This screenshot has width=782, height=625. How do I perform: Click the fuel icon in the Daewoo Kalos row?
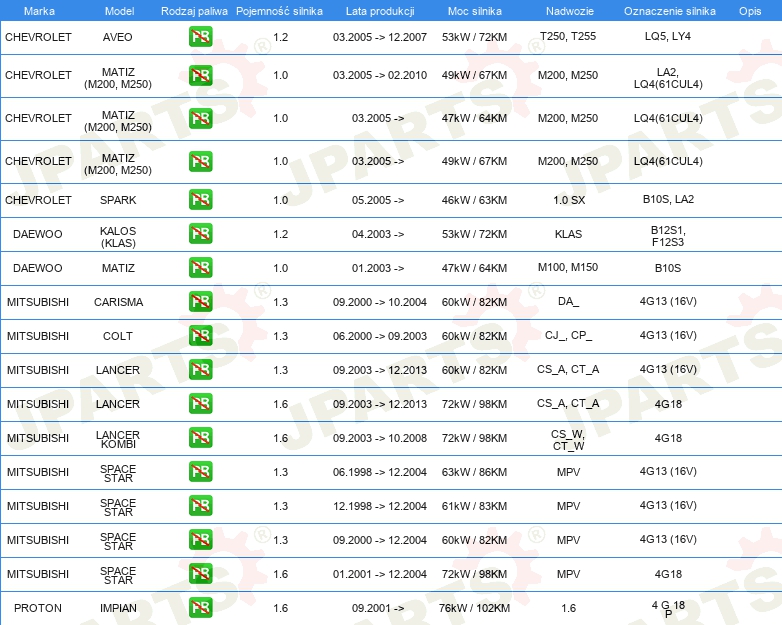(x=200, y=233)
